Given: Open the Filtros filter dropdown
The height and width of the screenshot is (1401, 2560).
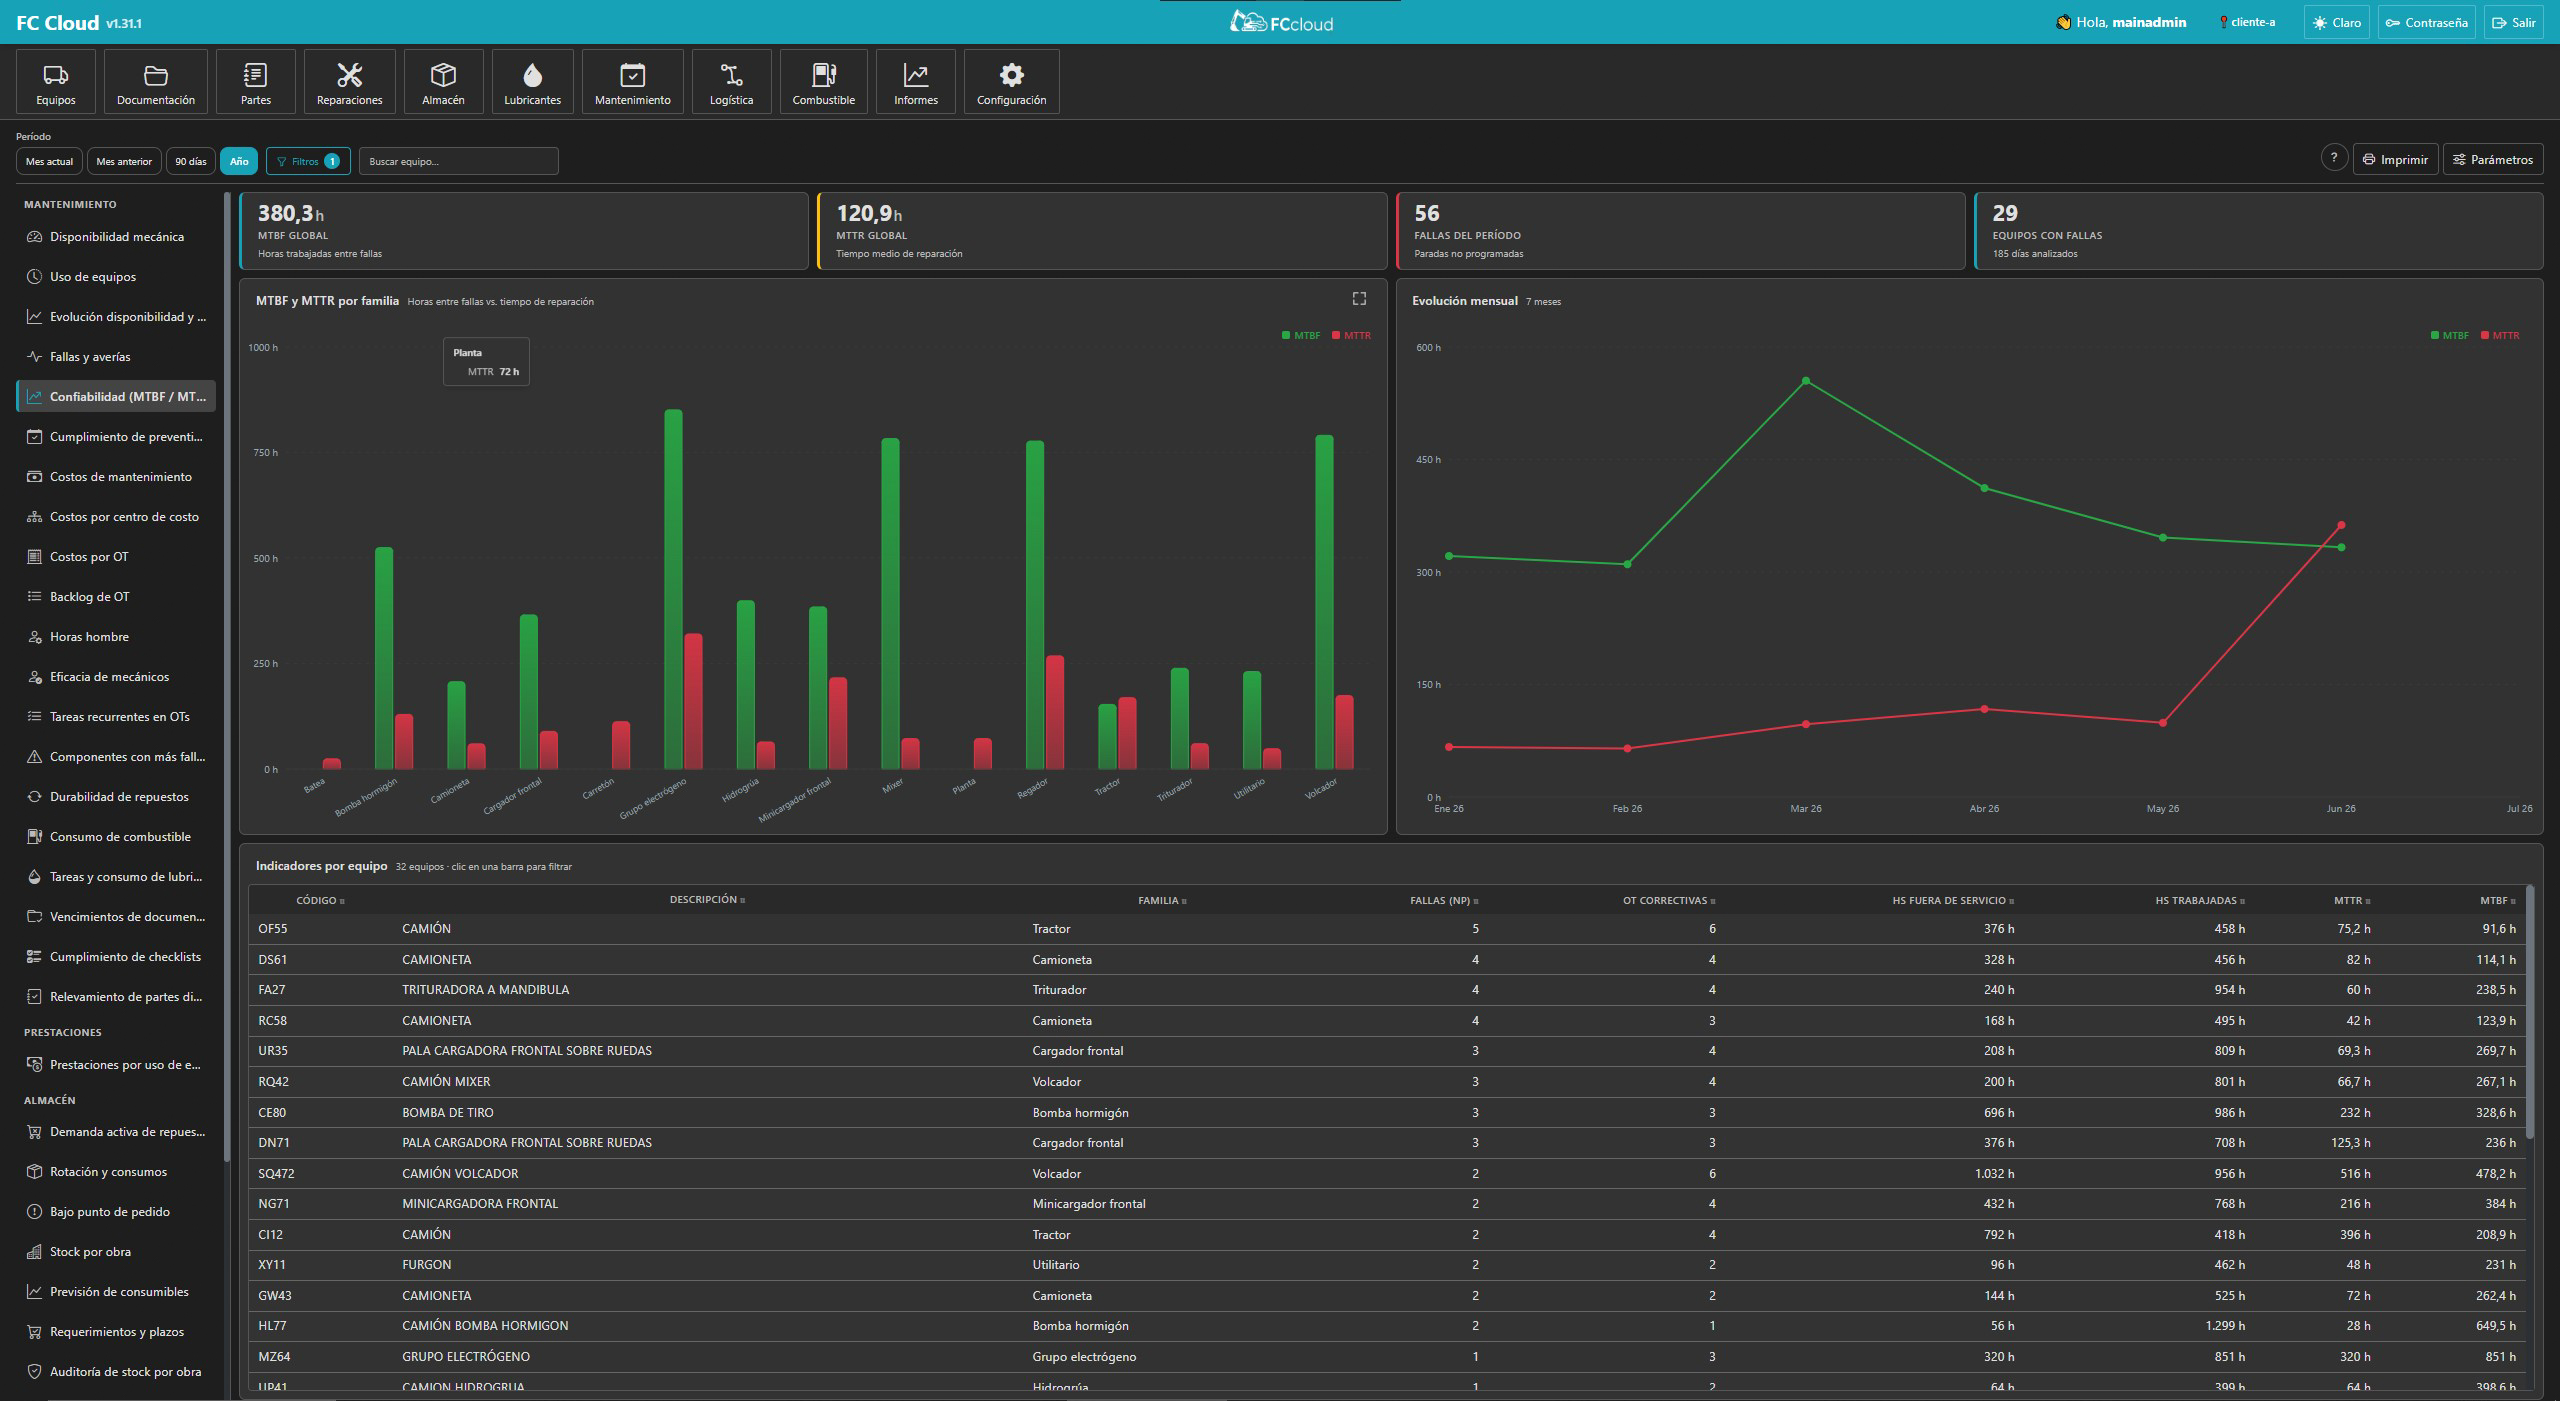Looking at the screenshot, I should pyautogui.click(x=308, y=161).
